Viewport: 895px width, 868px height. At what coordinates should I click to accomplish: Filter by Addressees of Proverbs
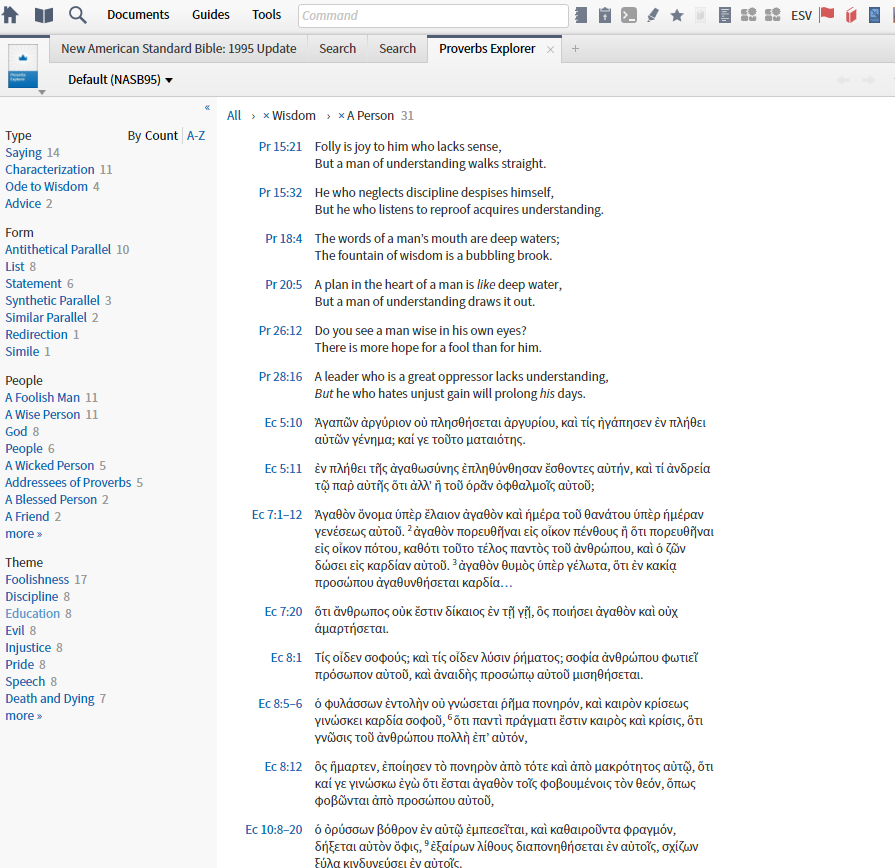click(x=68, y=483)
